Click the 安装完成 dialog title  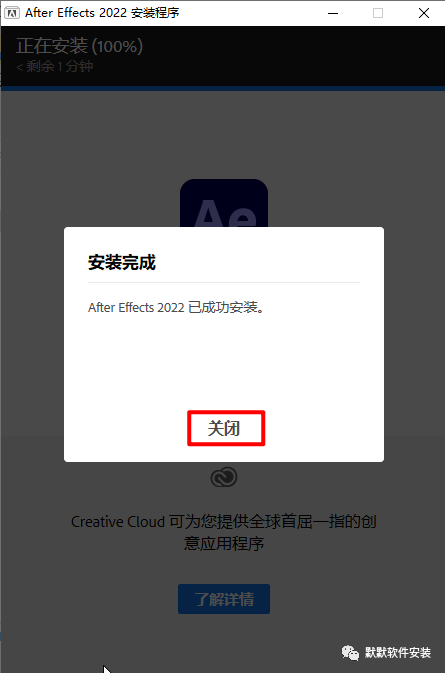122,262
